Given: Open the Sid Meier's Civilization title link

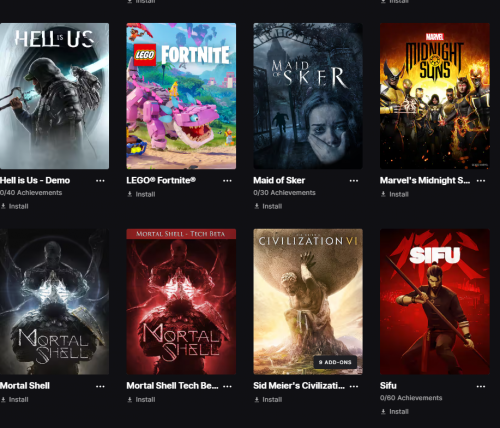Looking at the screenshot, I should 299,386.
